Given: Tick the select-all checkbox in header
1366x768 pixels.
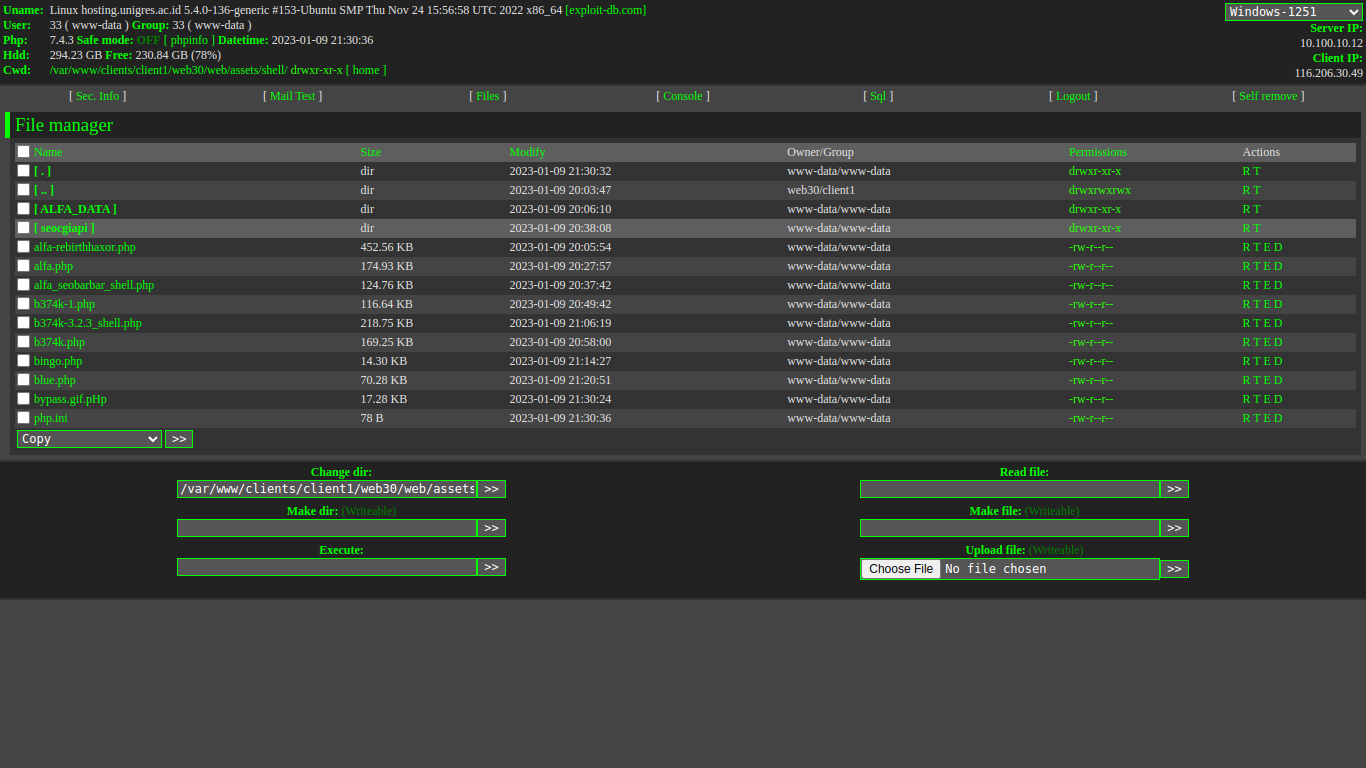Looking at the screenshot, I should (23, 152).
